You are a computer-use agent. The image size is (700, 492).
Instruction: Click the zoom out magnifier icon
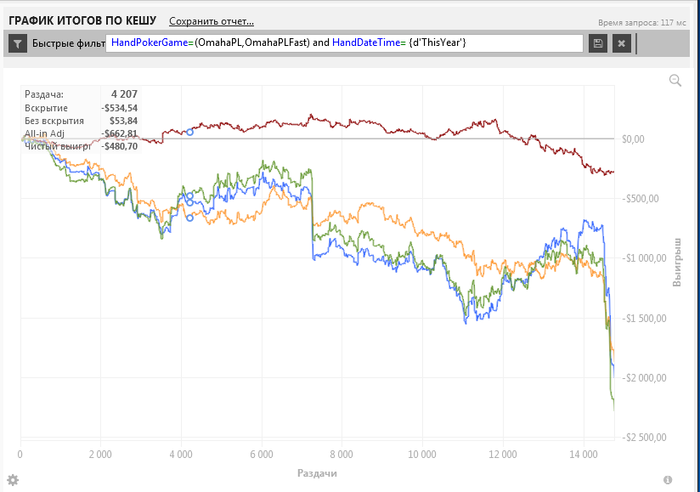[x=675, y=80]
